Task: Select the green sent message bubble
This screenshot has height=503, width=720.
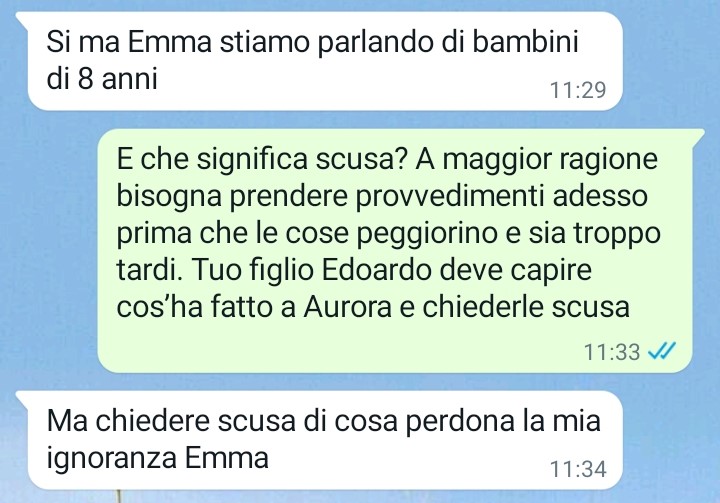Action: tap(395, 251)
